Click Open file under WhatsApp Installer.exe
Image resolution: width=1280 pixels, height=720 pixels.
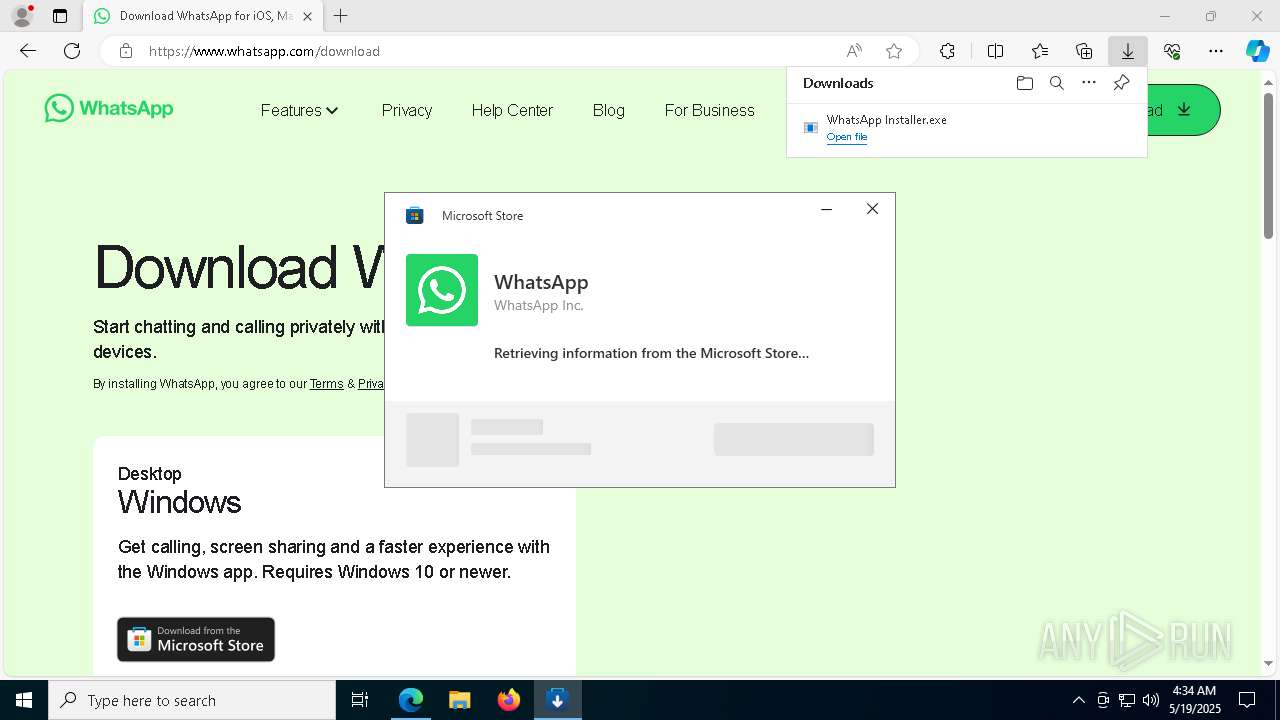click(847, 137)
